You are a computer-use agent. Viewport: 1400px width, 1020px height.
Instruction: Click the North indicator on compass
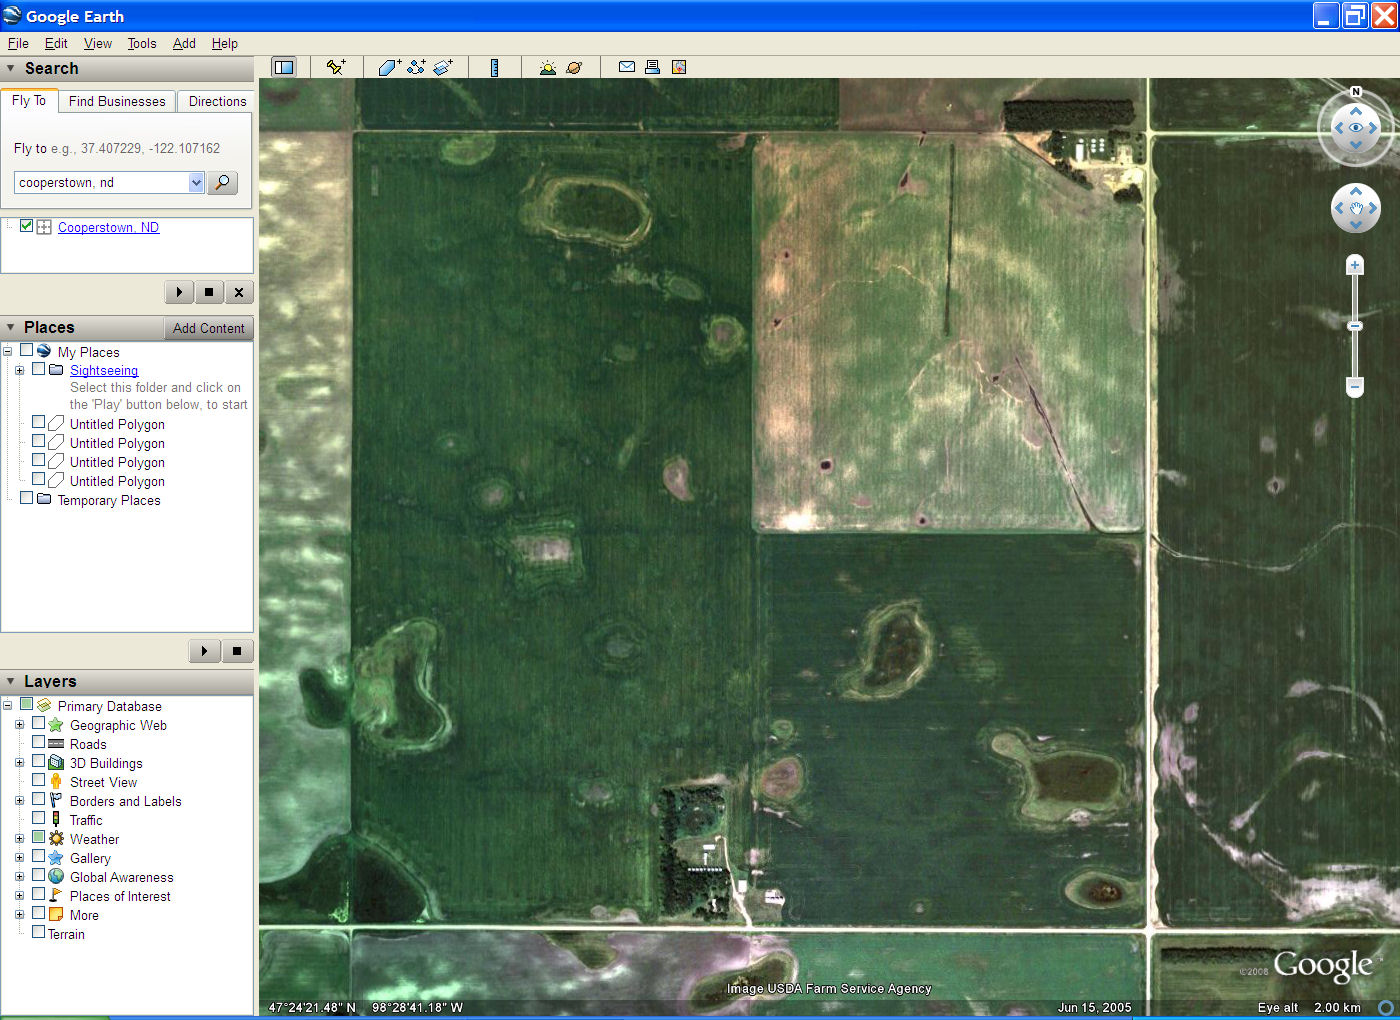point(1356,92)
